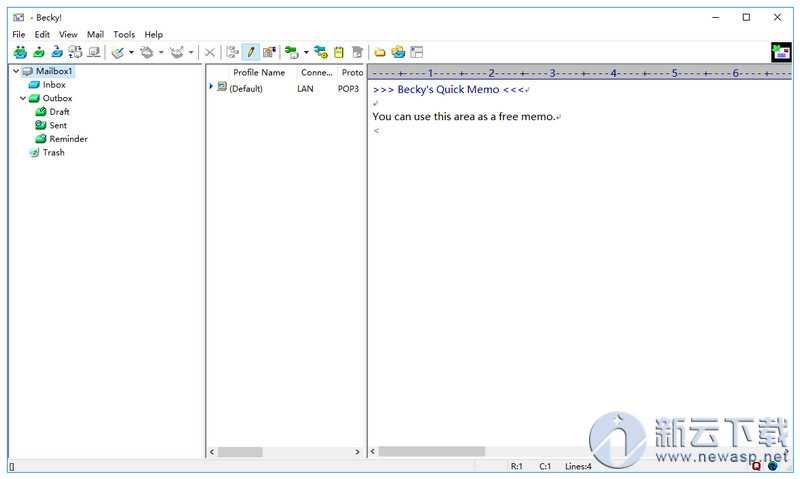The image size is (800, 479).
Task: Open the Compose message dropdown arrow
Action: [x=131, y=52]
